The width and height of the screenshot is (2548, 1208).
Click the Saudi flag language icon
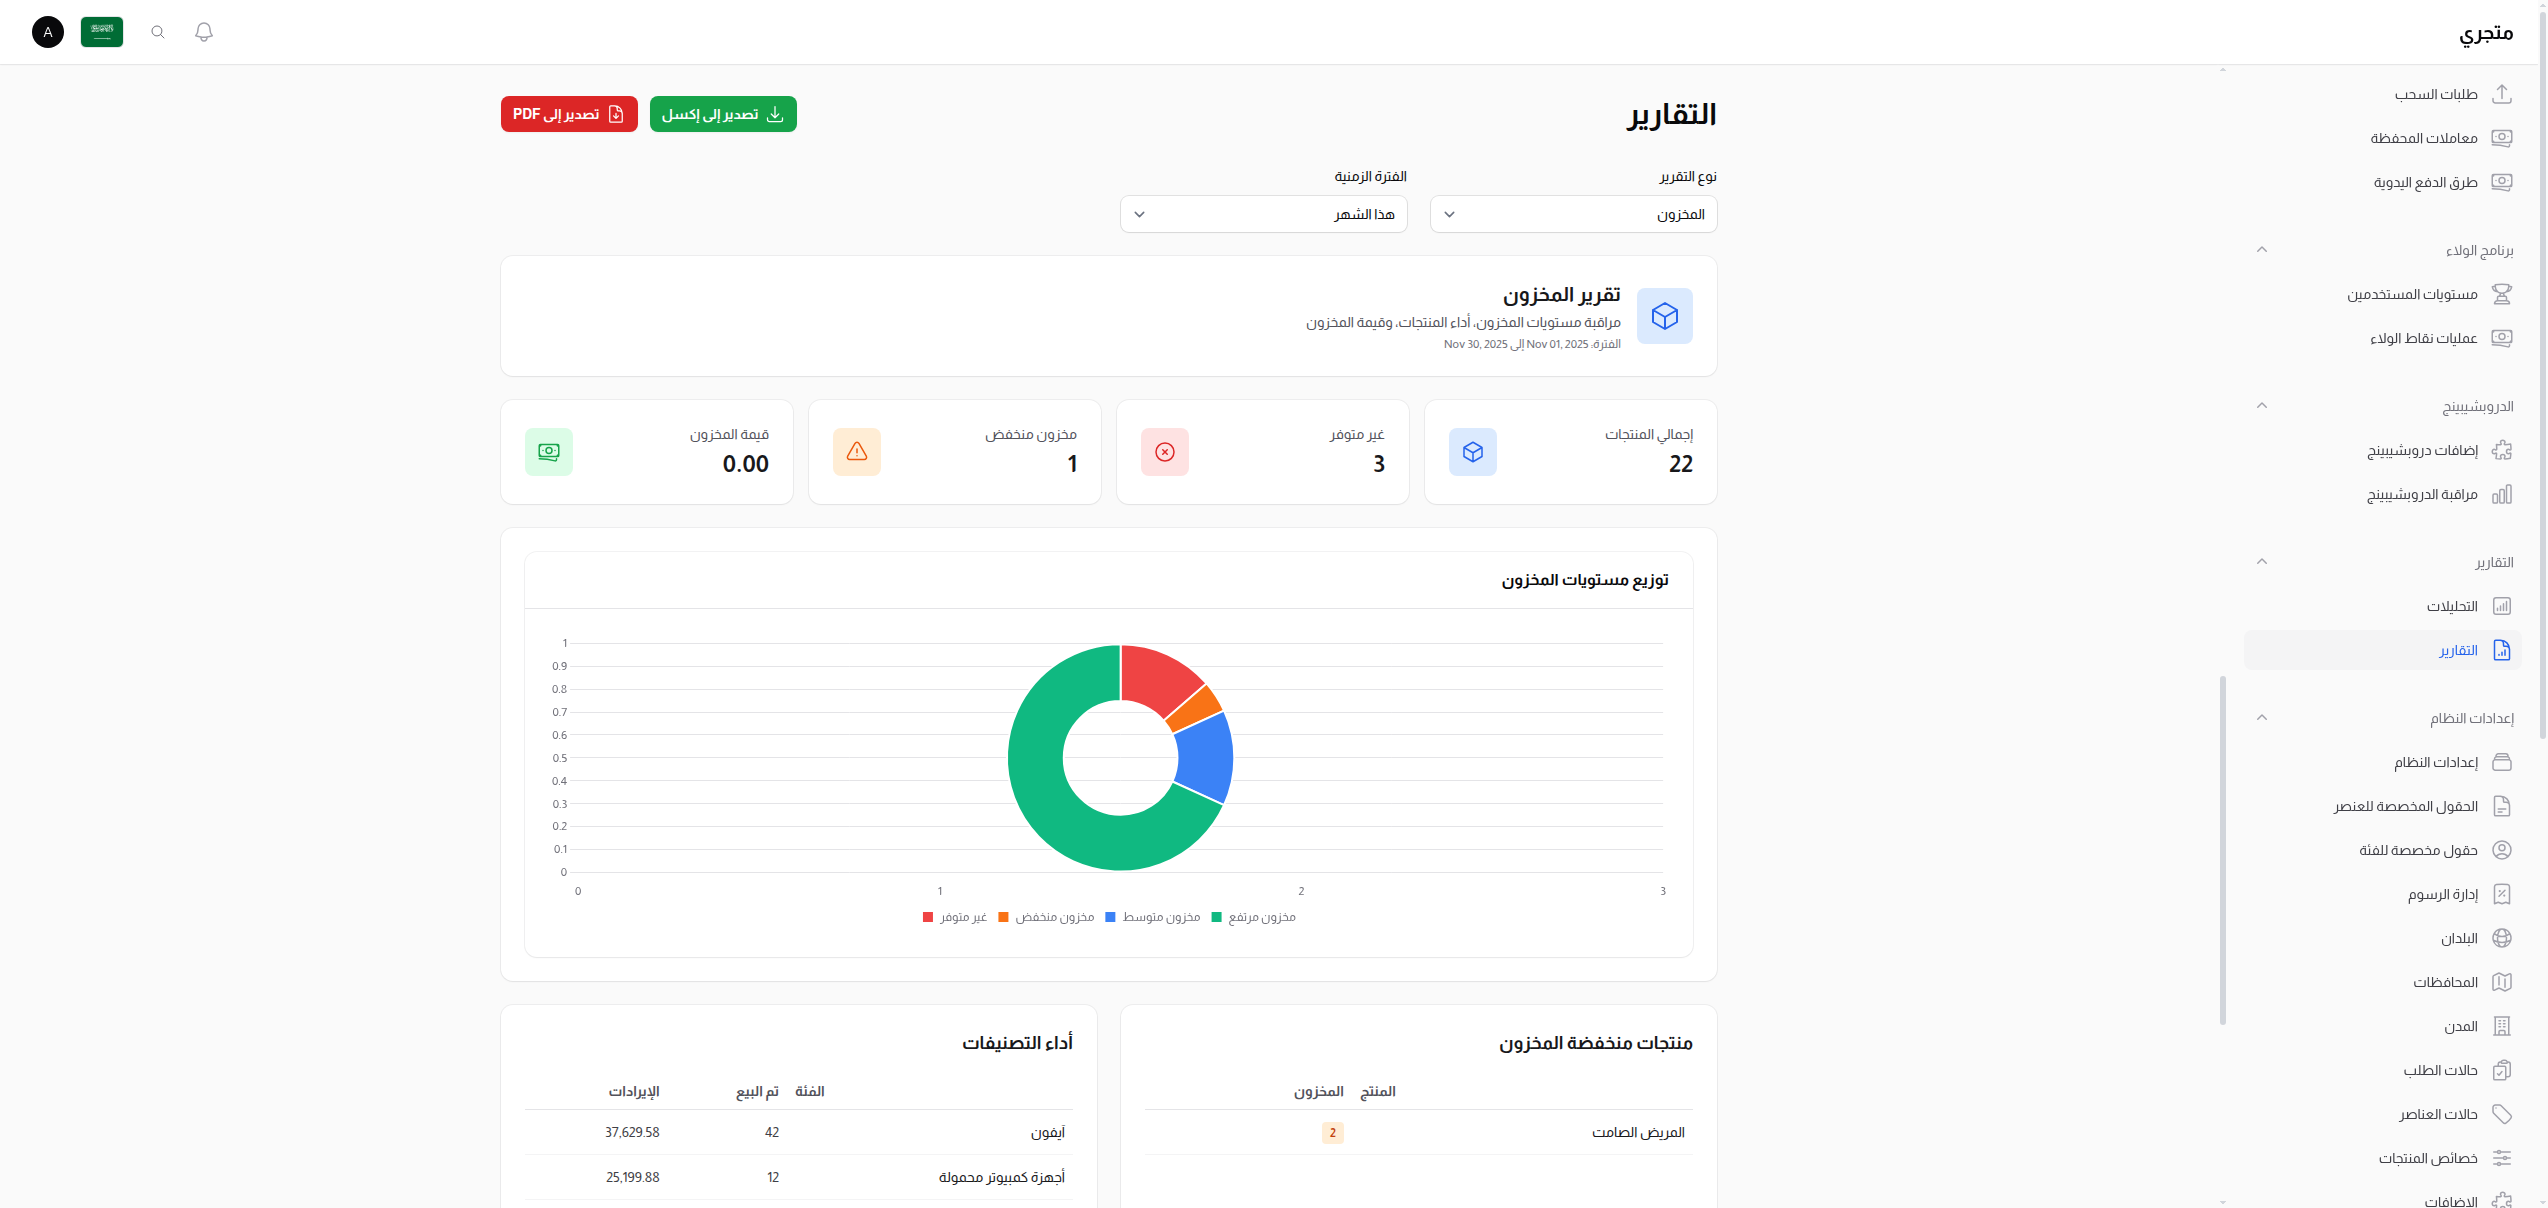[102, 32]
